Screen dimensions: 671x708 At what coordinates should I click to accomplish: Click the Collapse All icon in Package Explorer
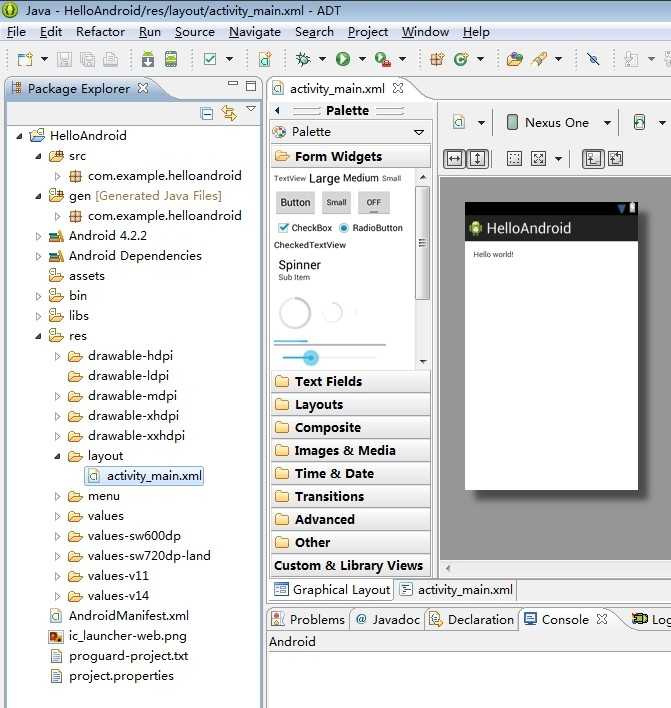(x=207, y=113)
